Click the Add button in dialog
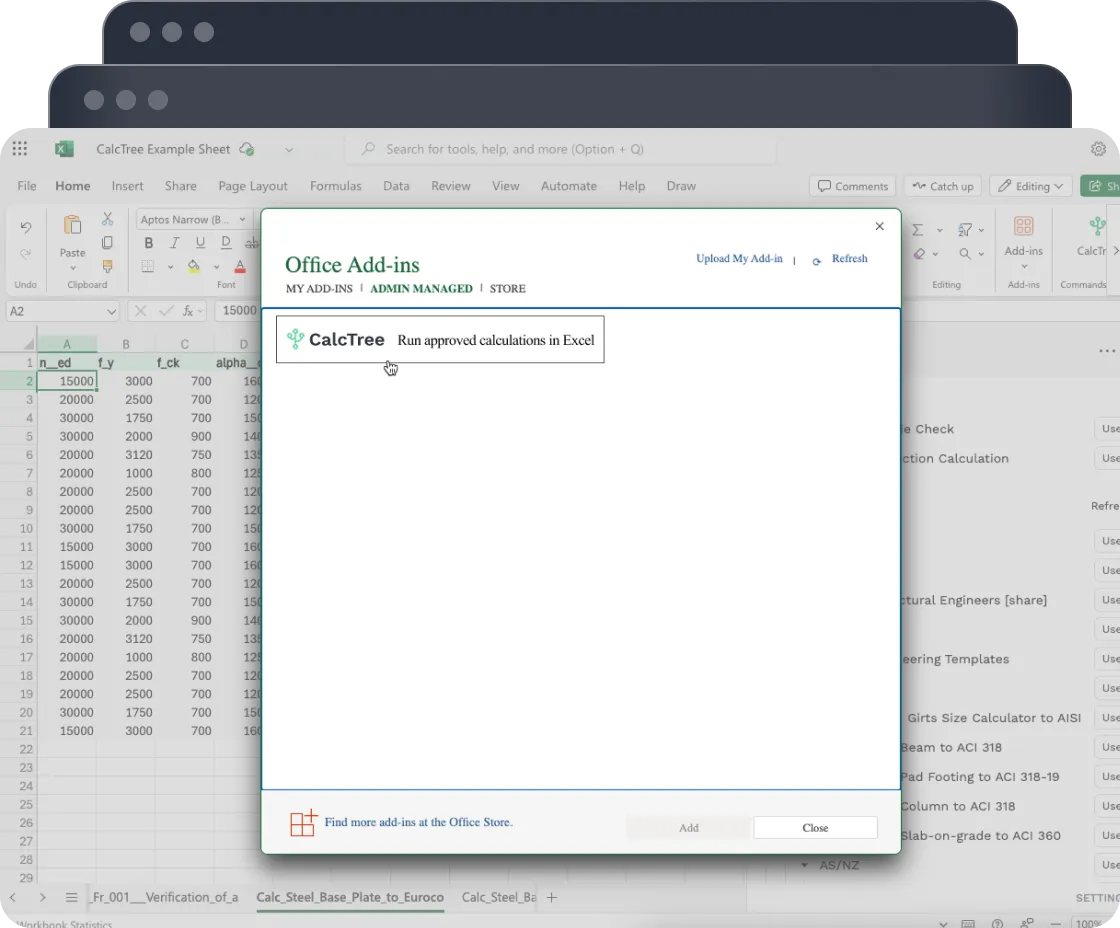The width and height of the screenshot is (1120, 928). coord(689,827)
